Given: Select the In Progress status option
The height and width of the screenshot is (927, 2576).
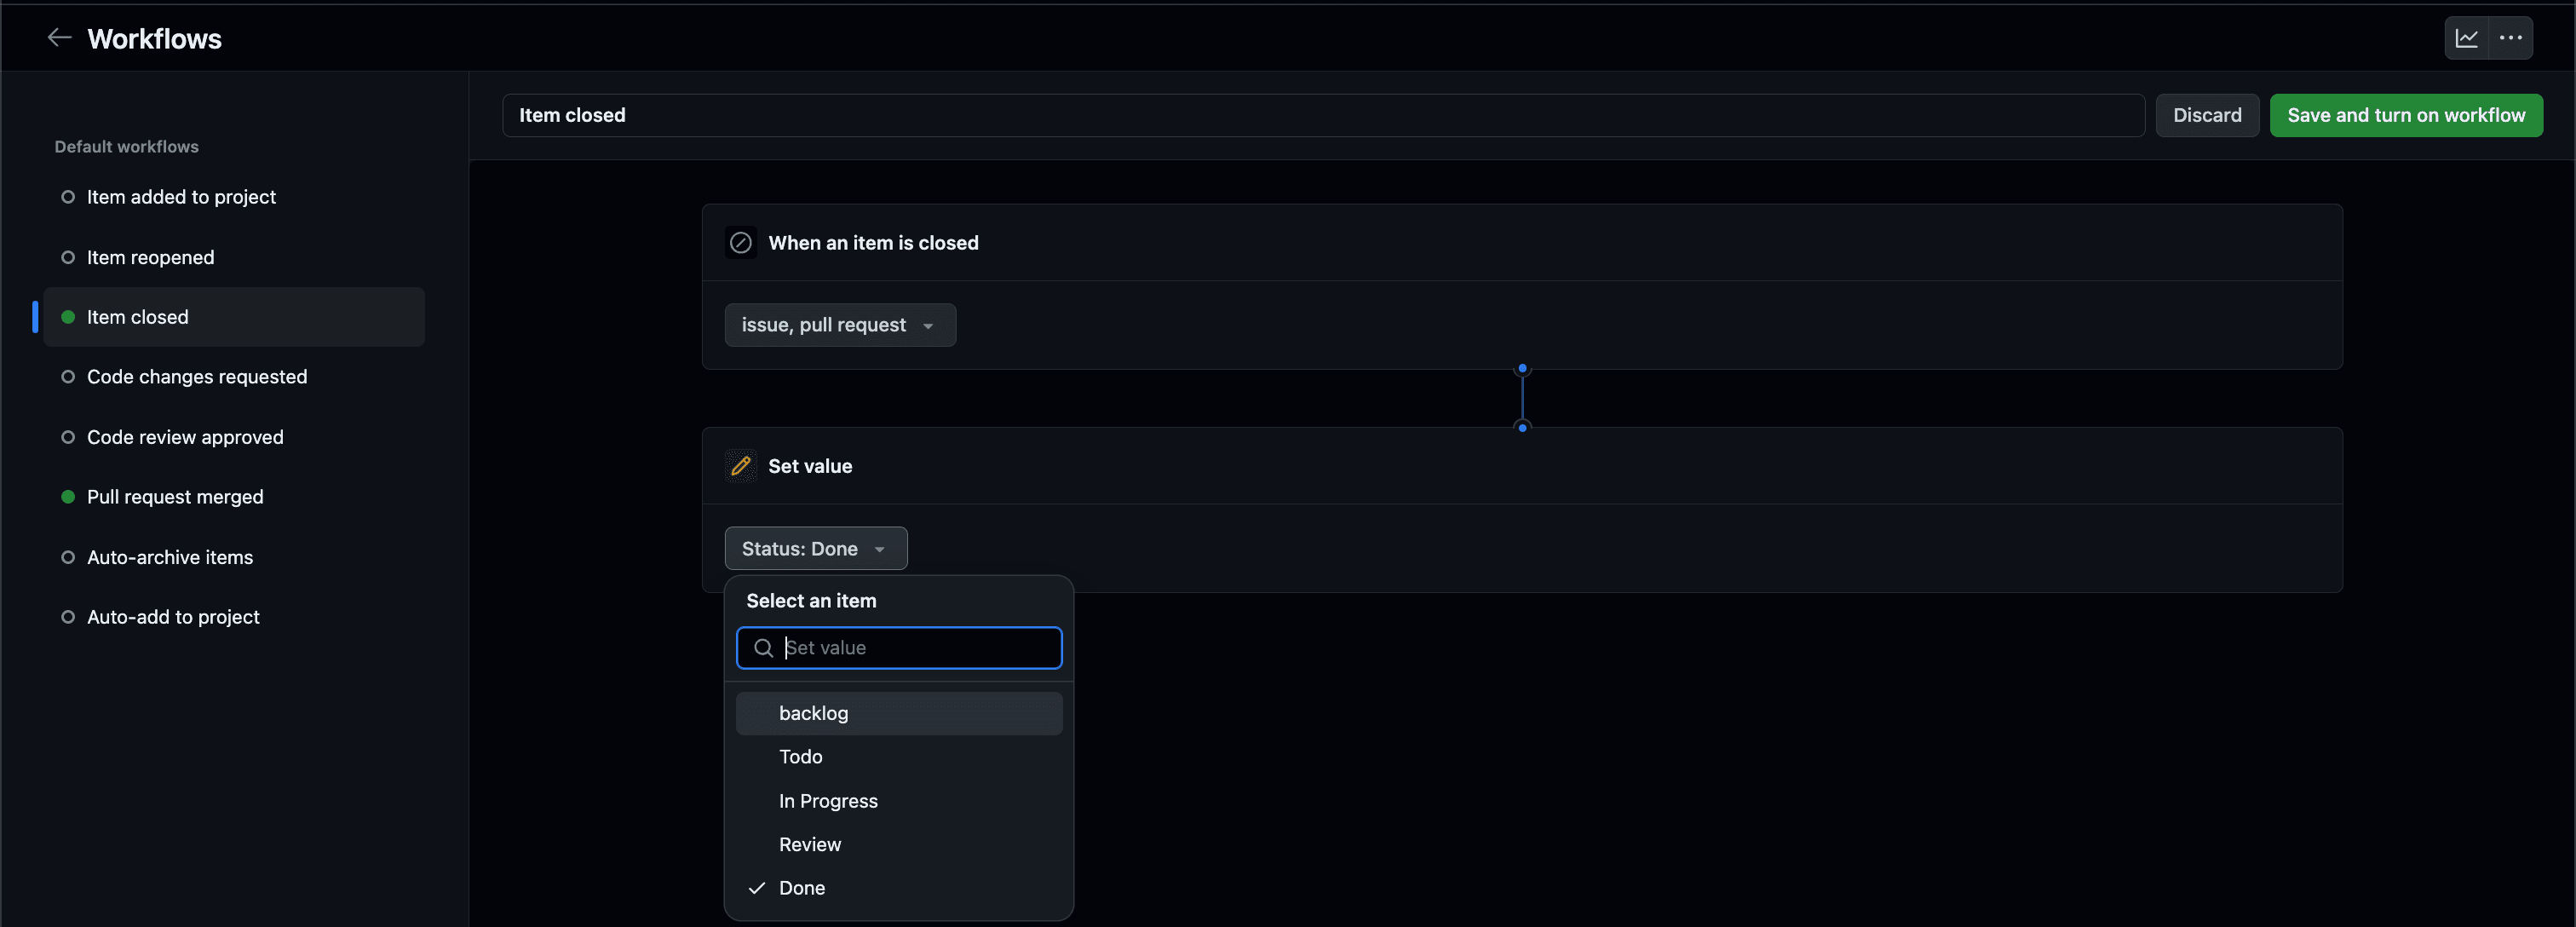Looking at the screenshot, I should 828,800.
